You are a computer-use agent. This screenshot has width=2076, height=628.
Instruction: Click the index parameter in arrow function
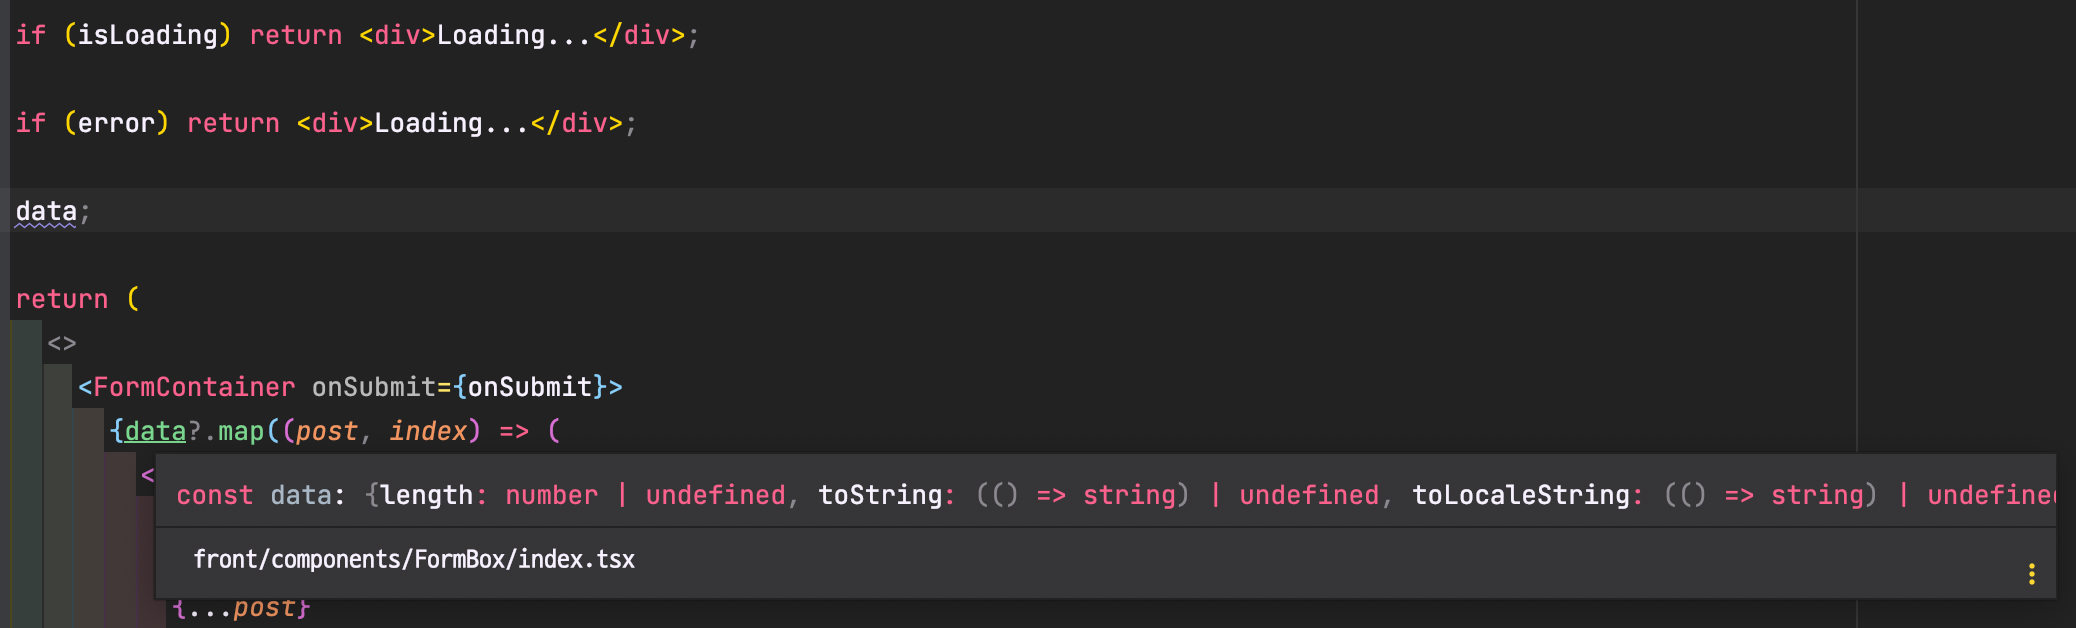pos(428,431)
